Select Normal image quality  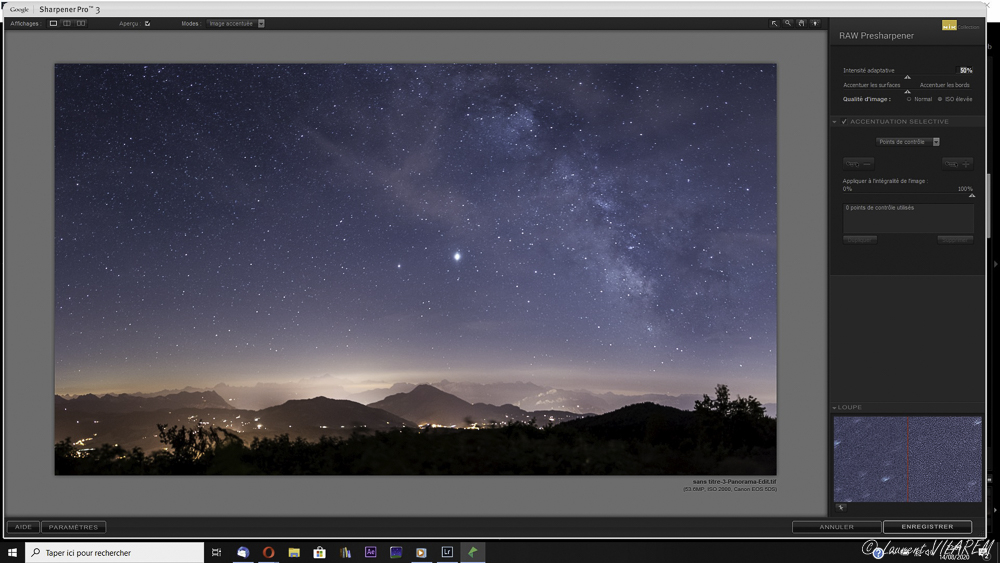click(909, 99)
